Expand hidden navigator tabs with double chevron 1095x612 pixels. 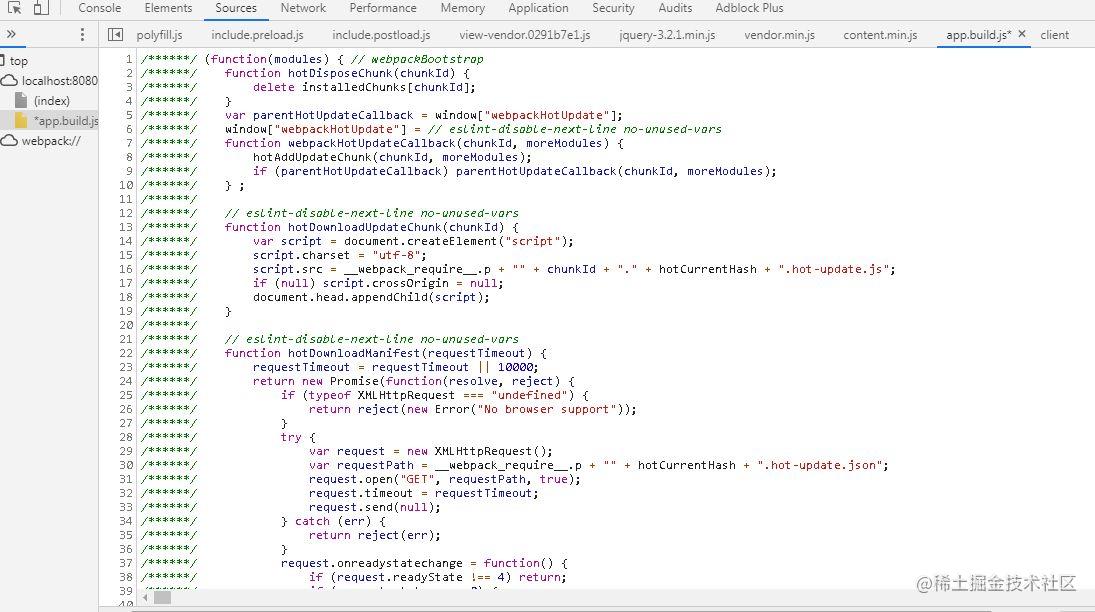pos(11,34)
